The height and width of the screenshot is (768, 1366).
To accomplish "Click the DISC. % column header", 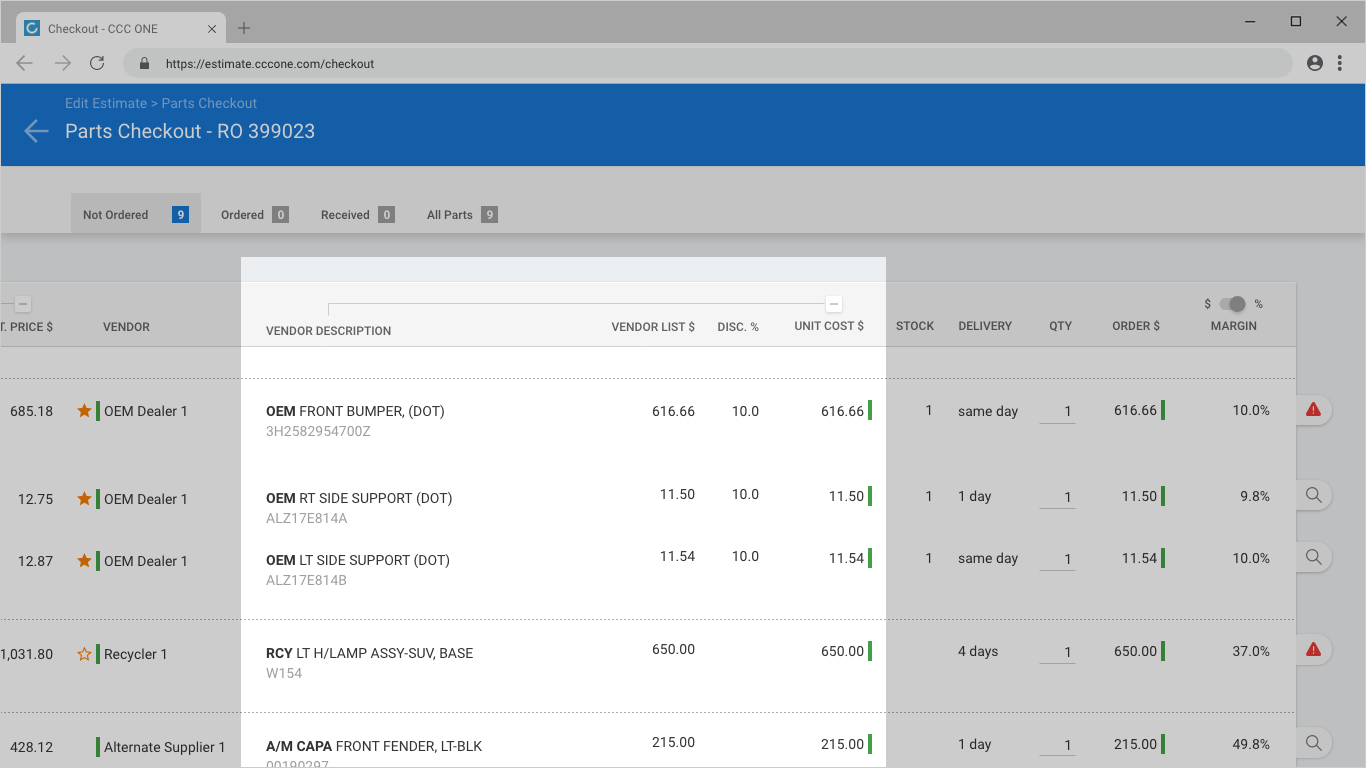I will 738,326.
